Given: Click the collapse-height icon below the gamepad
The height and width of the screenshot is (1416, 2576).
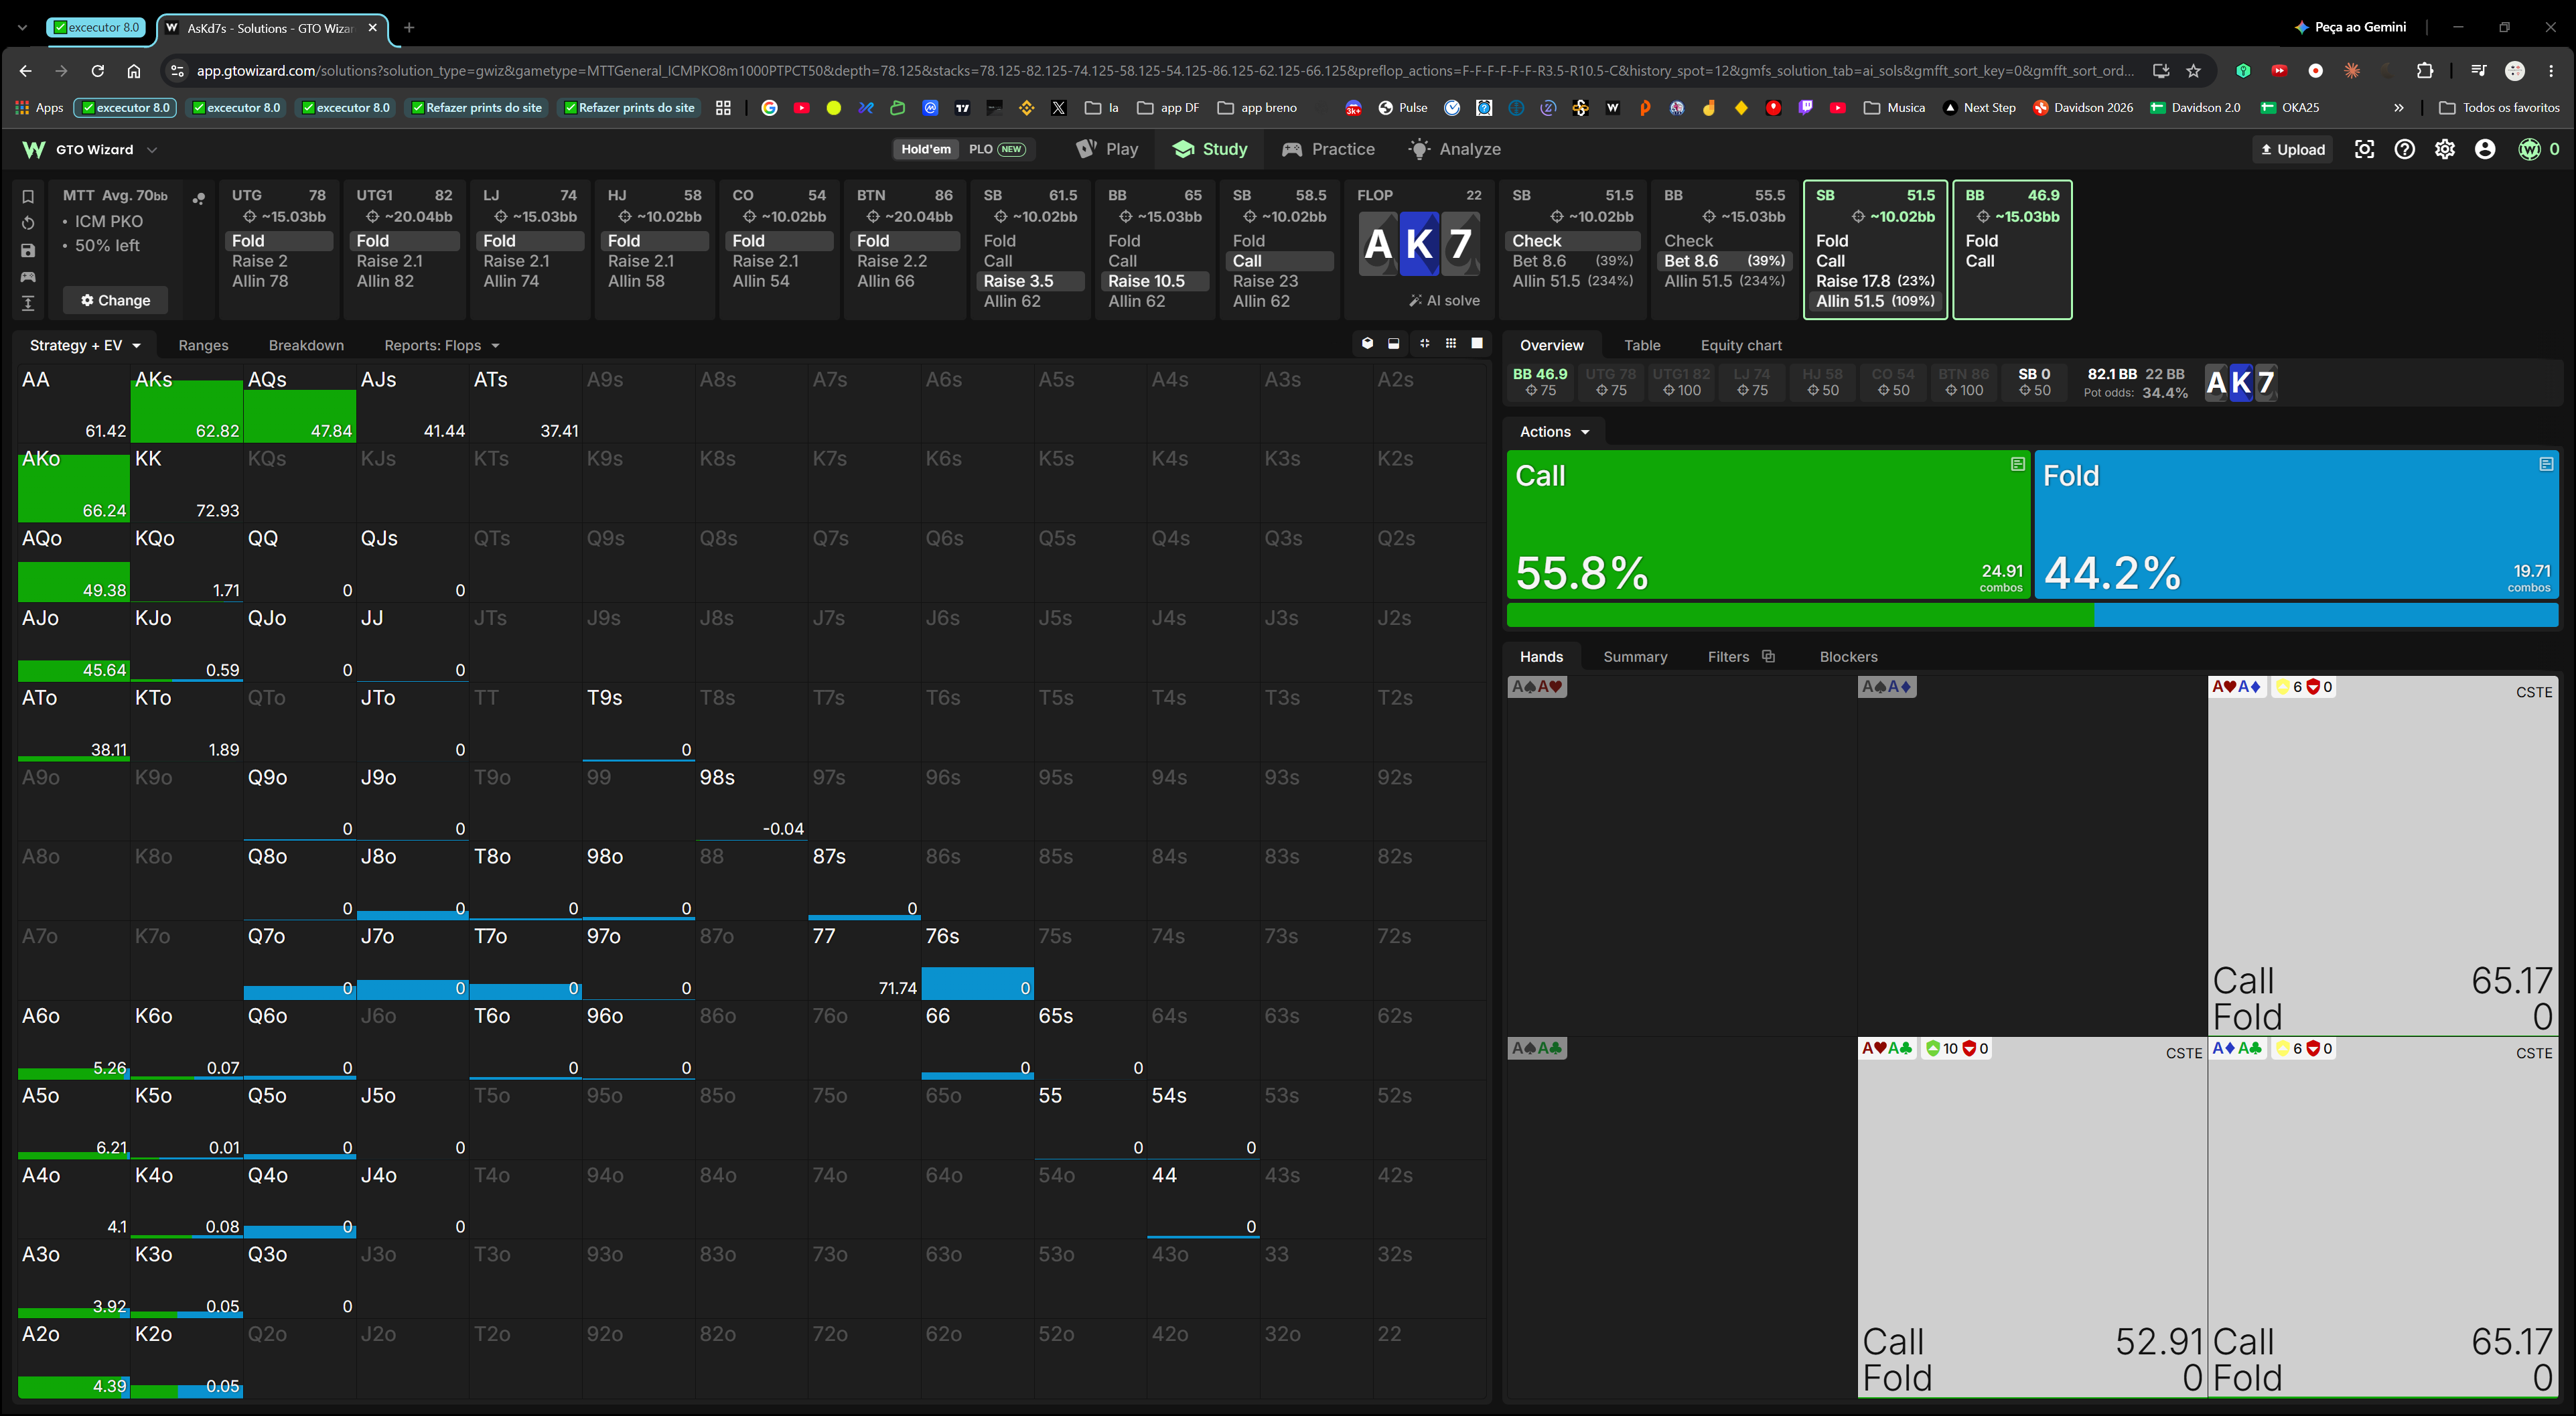Looking at the screenshot, I should pyautogui.click(x=28, y=303).
